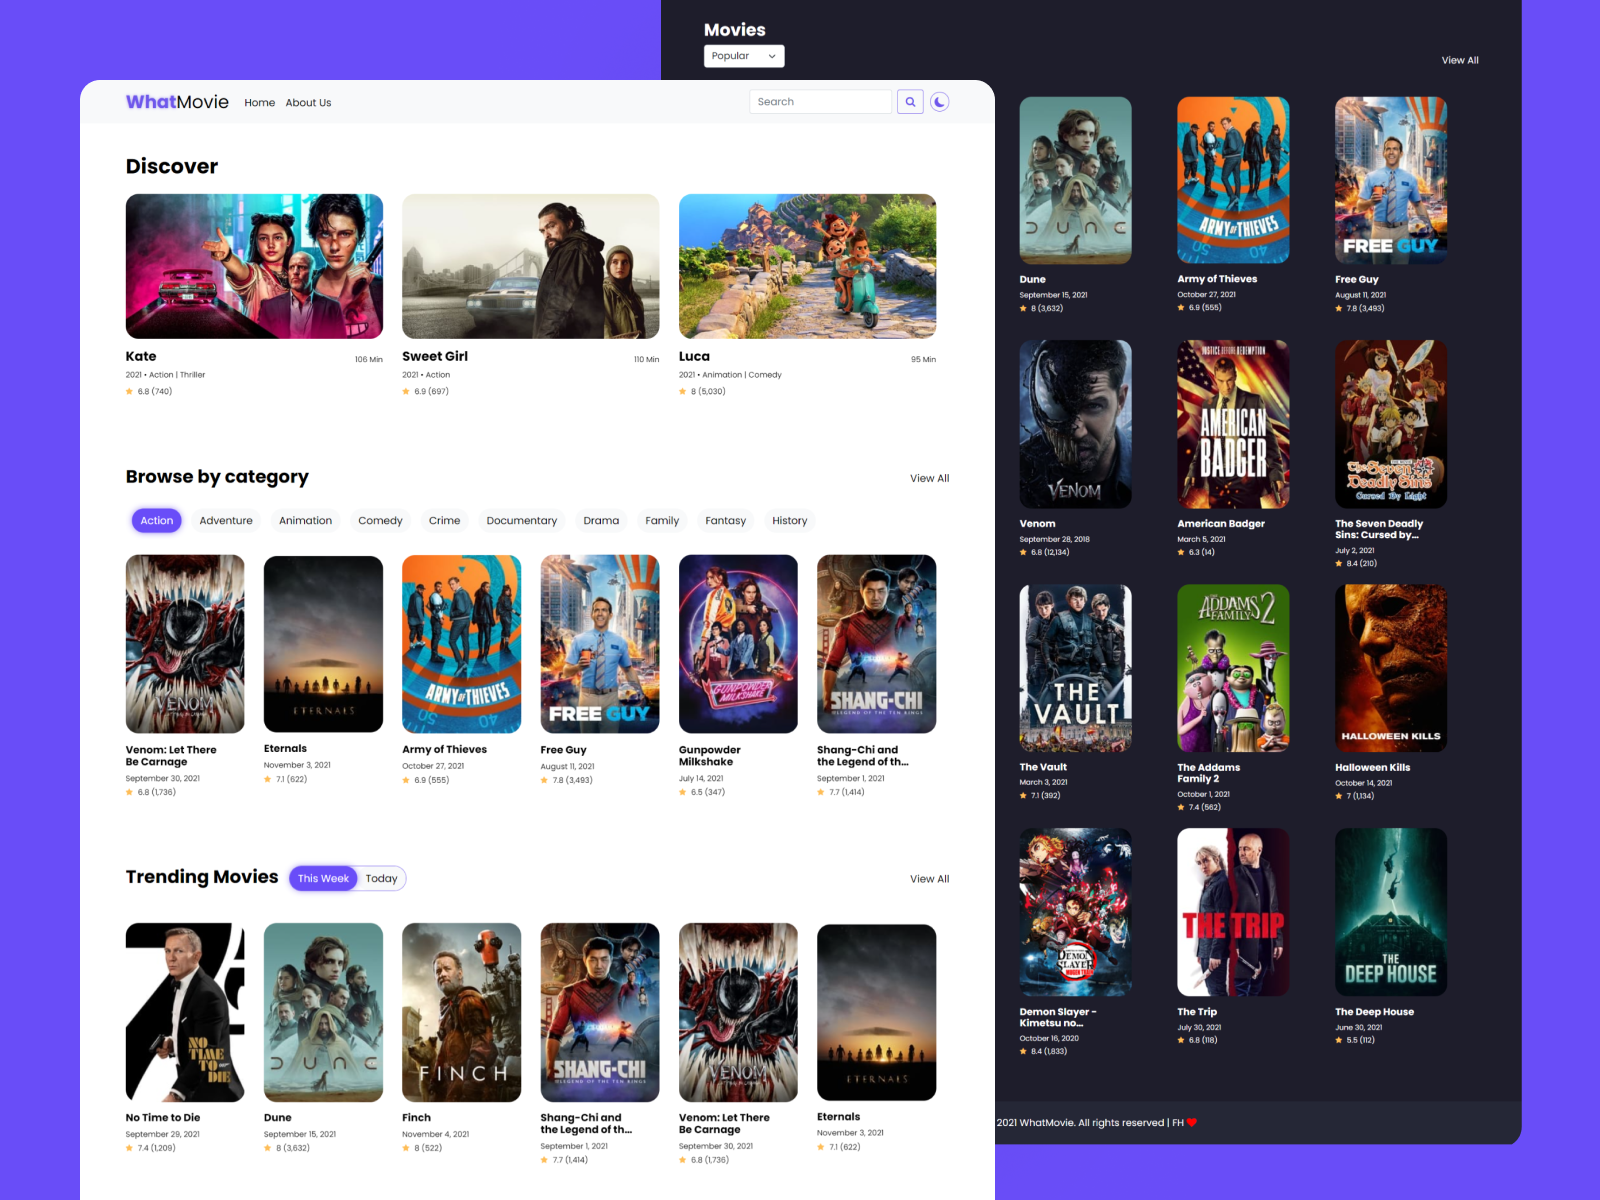Click the search magnifier icon button

pyautogui.click(x=910, y=102)
